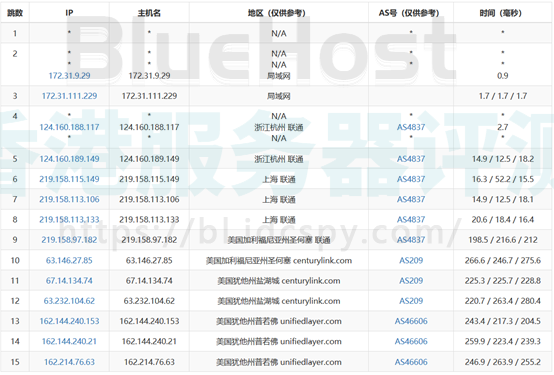Viewport: 554px width, 375px height.
Task: Click the IP link 63.232.104.62
Action: [x=69, y=301]
